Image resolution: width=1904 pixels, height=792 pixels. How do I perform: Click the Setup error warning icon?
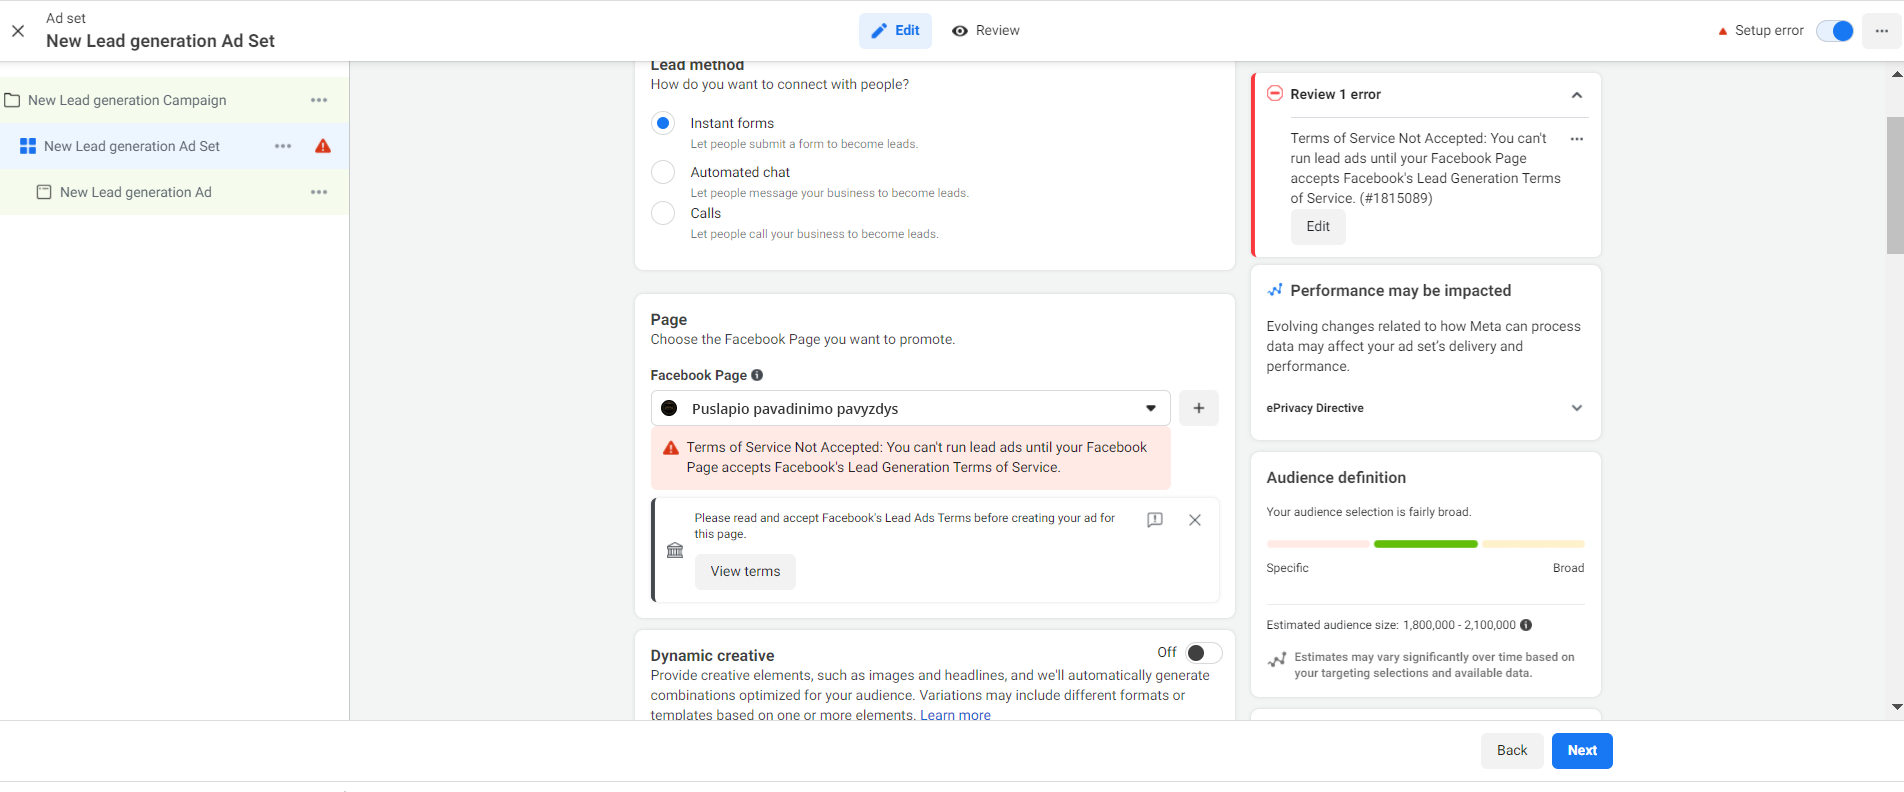coord(1723,31)
